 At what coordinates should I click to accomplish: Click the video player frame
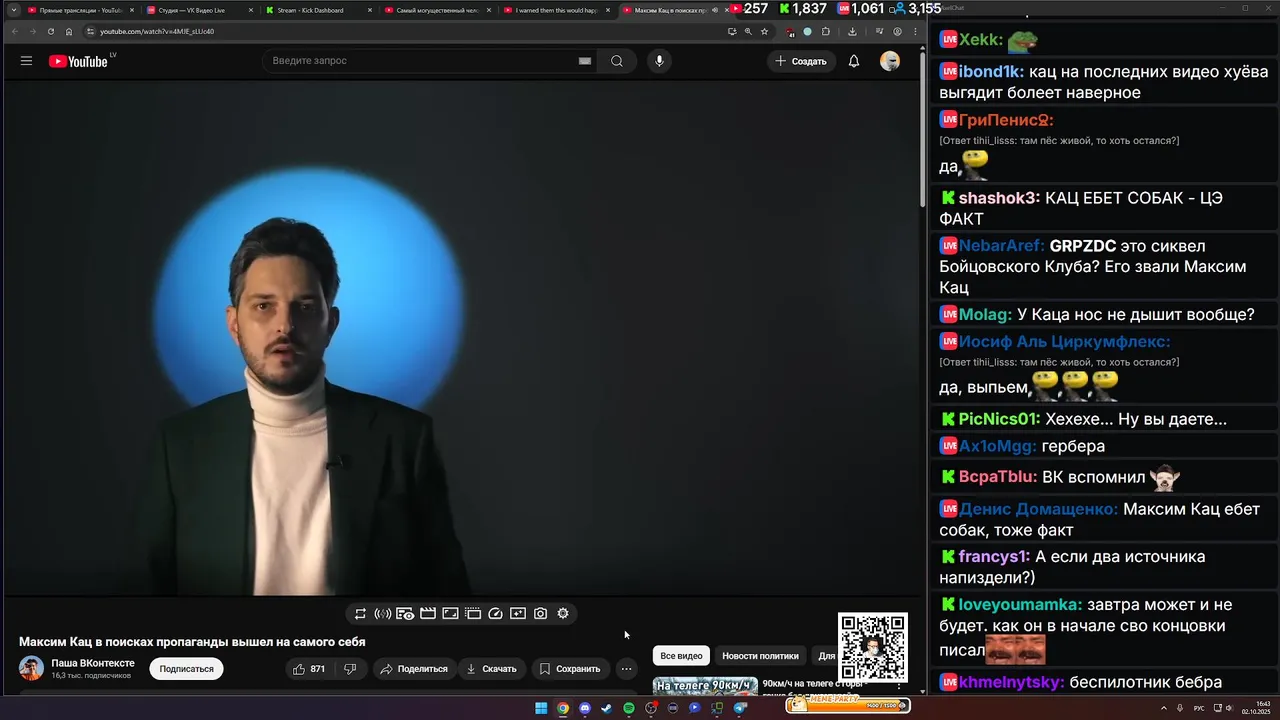pos(461,338)
